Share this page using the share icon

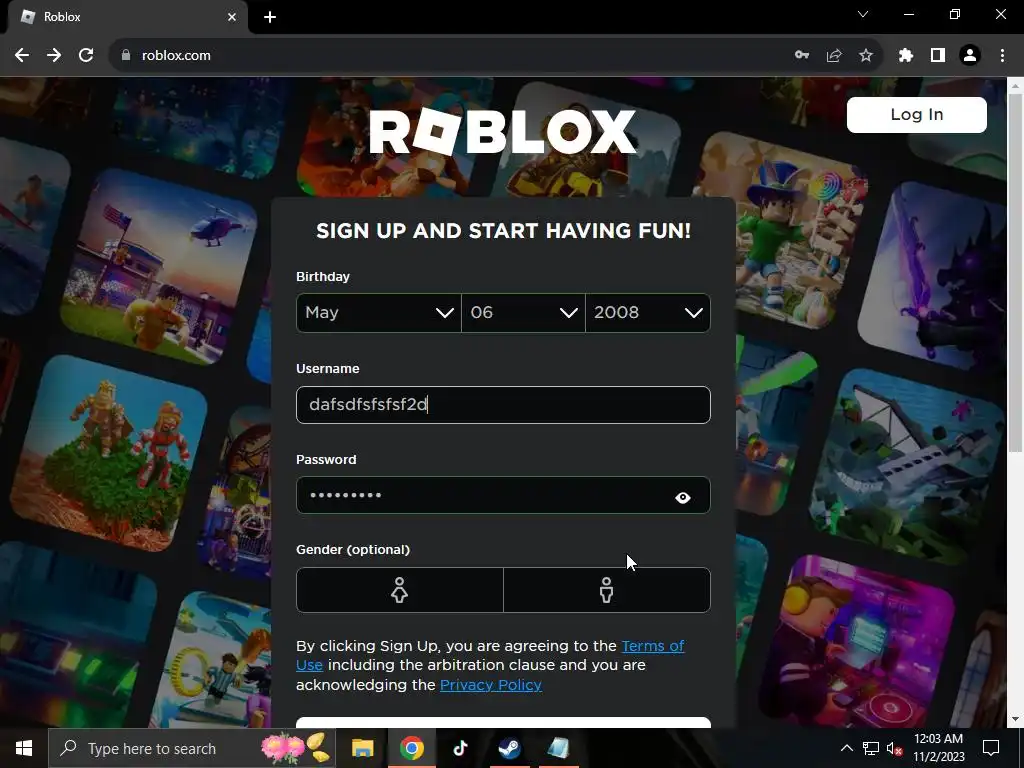[834, 56]
